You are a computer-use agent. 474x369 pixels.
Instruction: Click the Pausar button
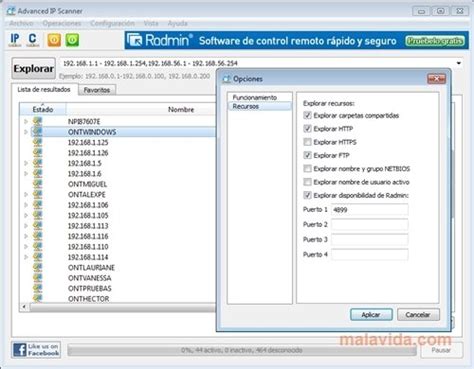pos(441,350)
